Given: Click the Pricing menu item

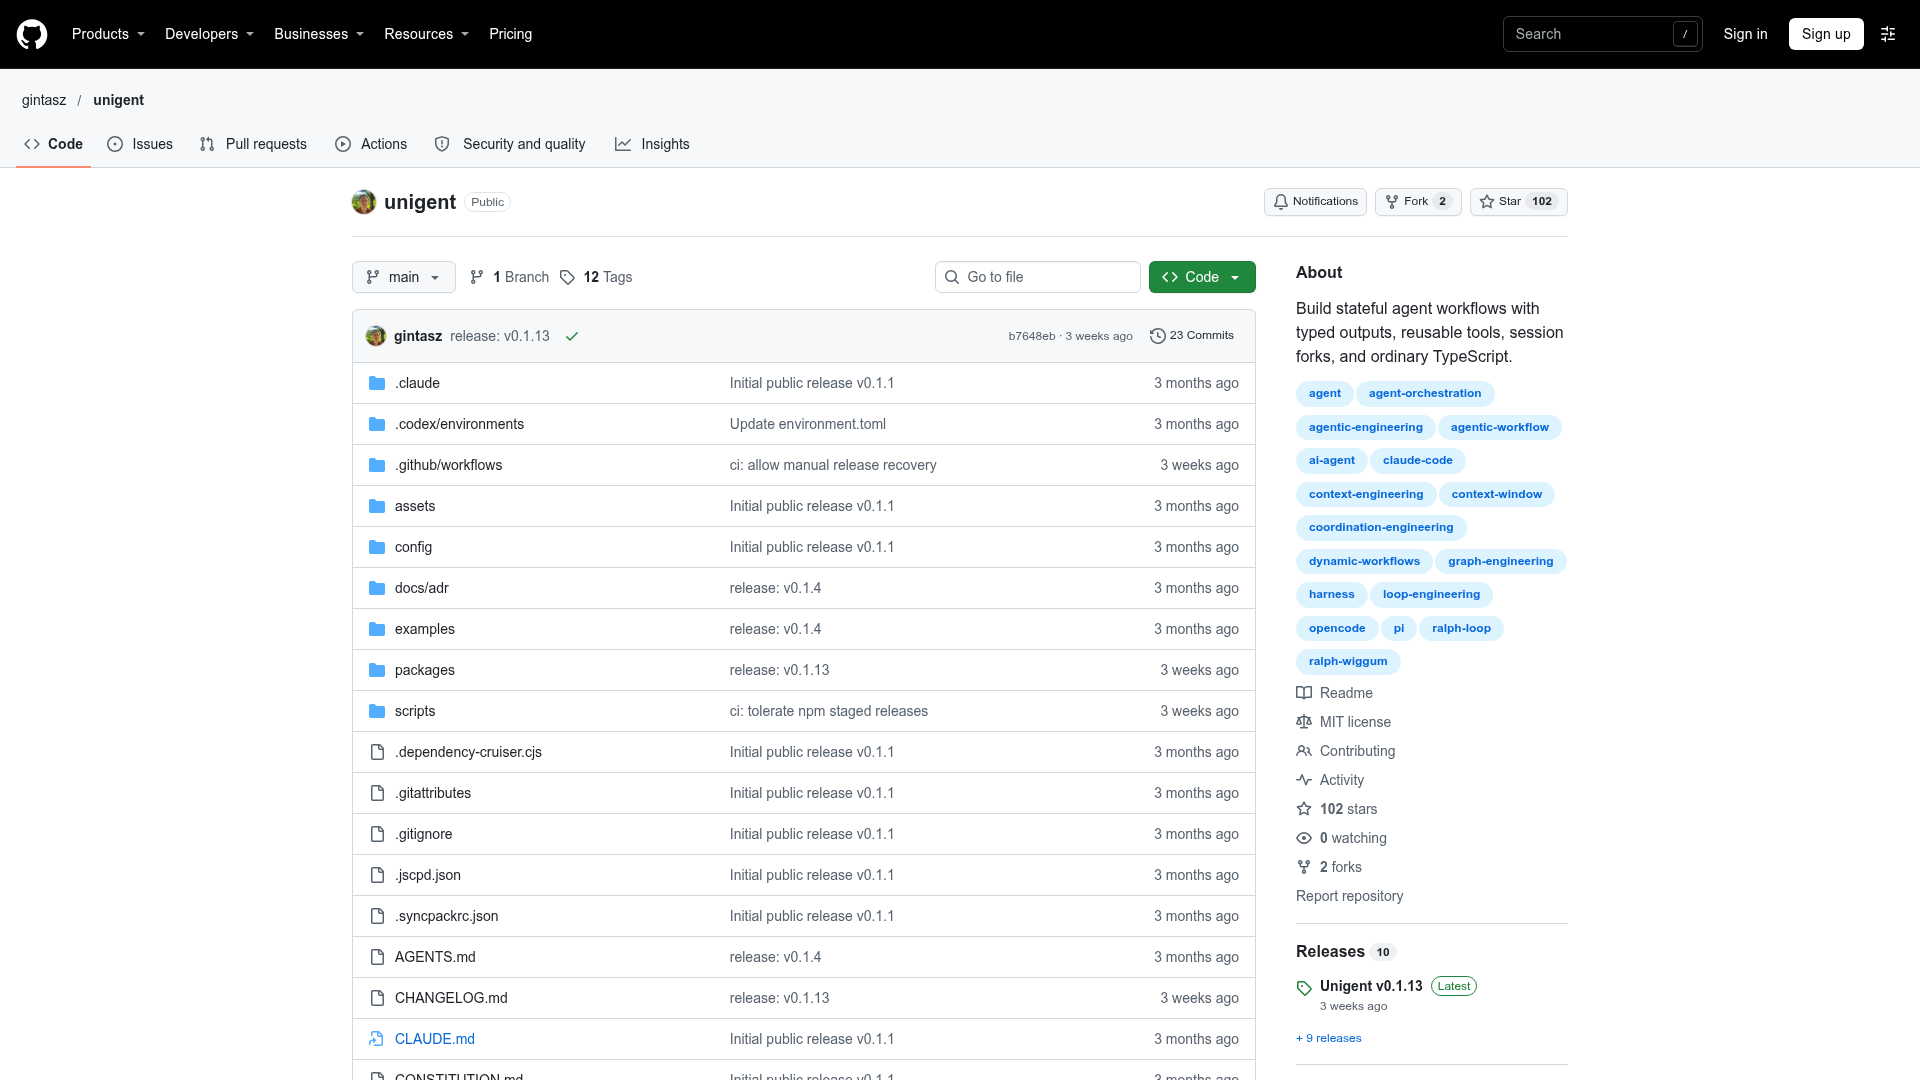Looking at the screenshot, I should 510,34.
